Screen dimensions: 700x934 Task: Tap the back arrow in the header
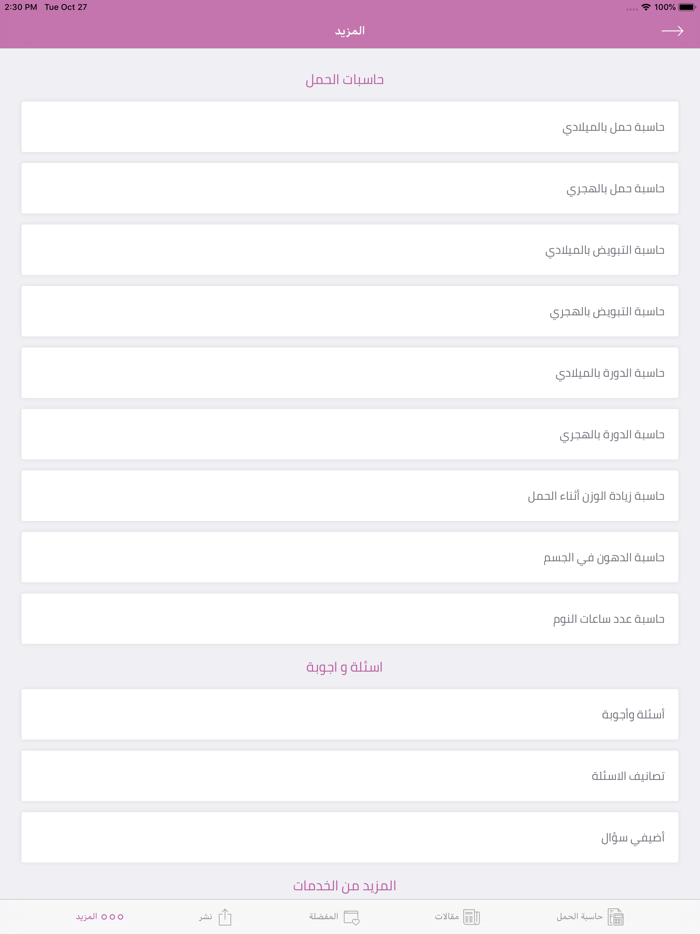(x=674, y=30)
